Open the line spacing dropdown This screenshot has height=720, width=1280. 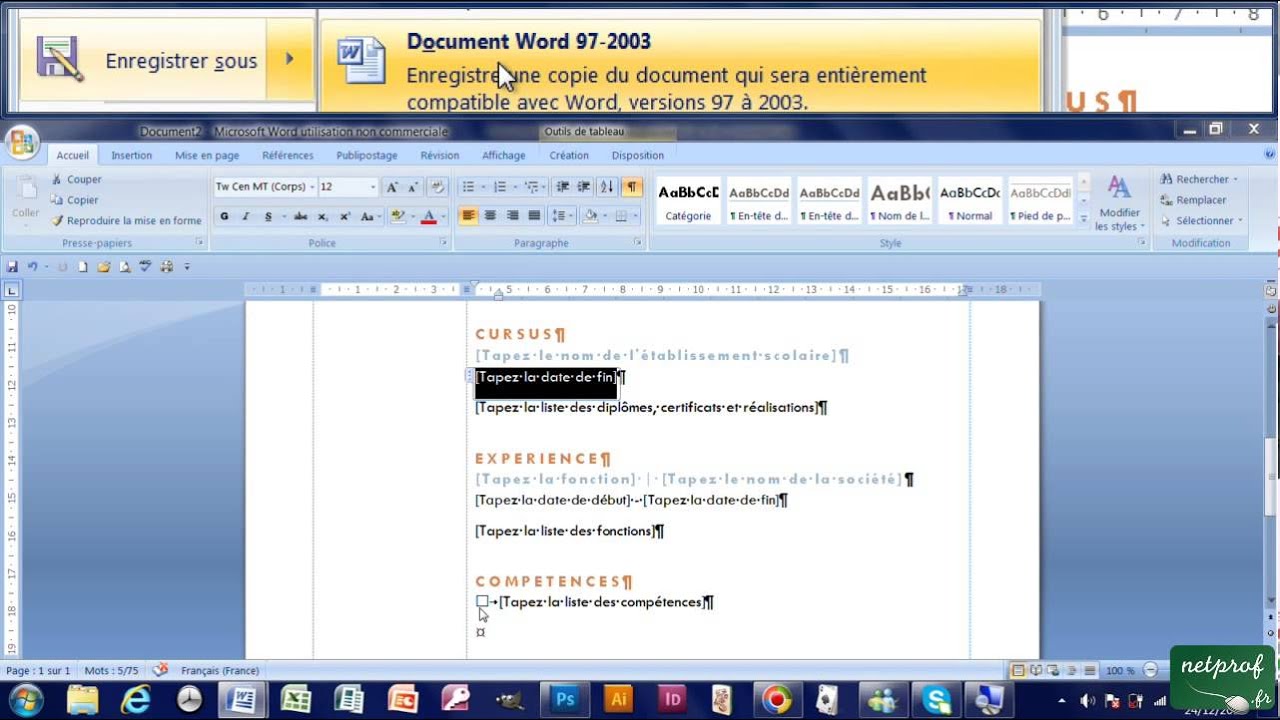[x=564, y=216]
